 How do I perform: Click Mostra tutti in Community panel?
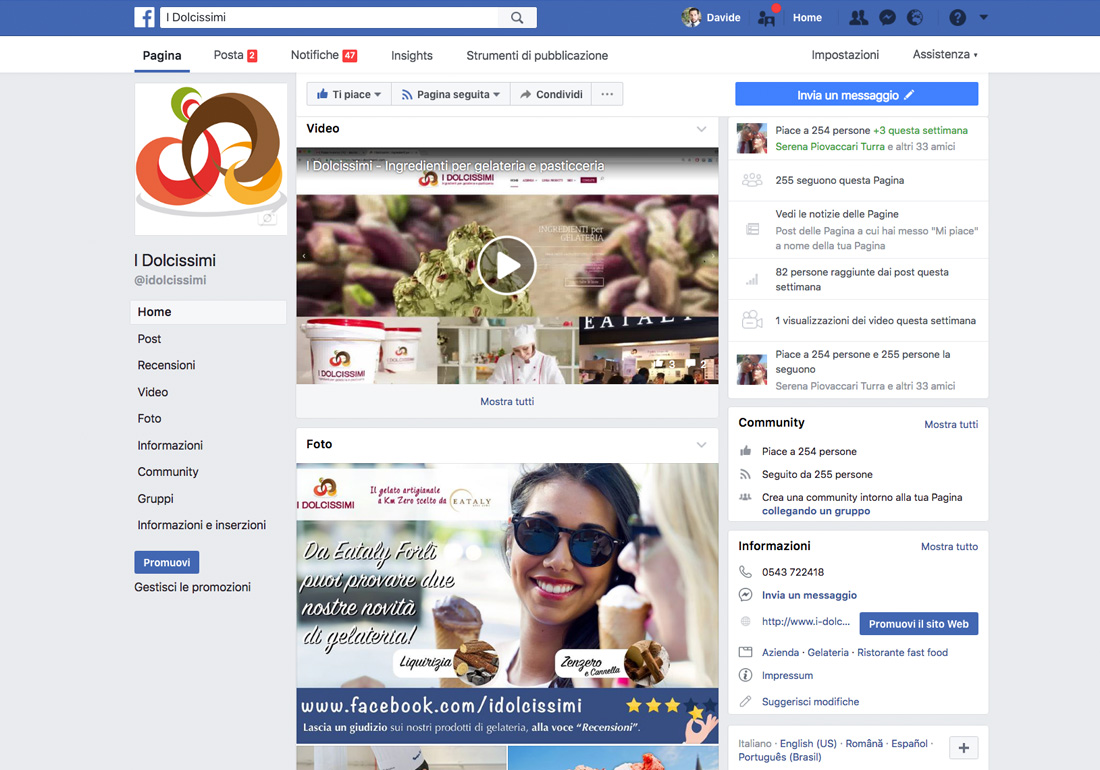(x=951, y=424)
